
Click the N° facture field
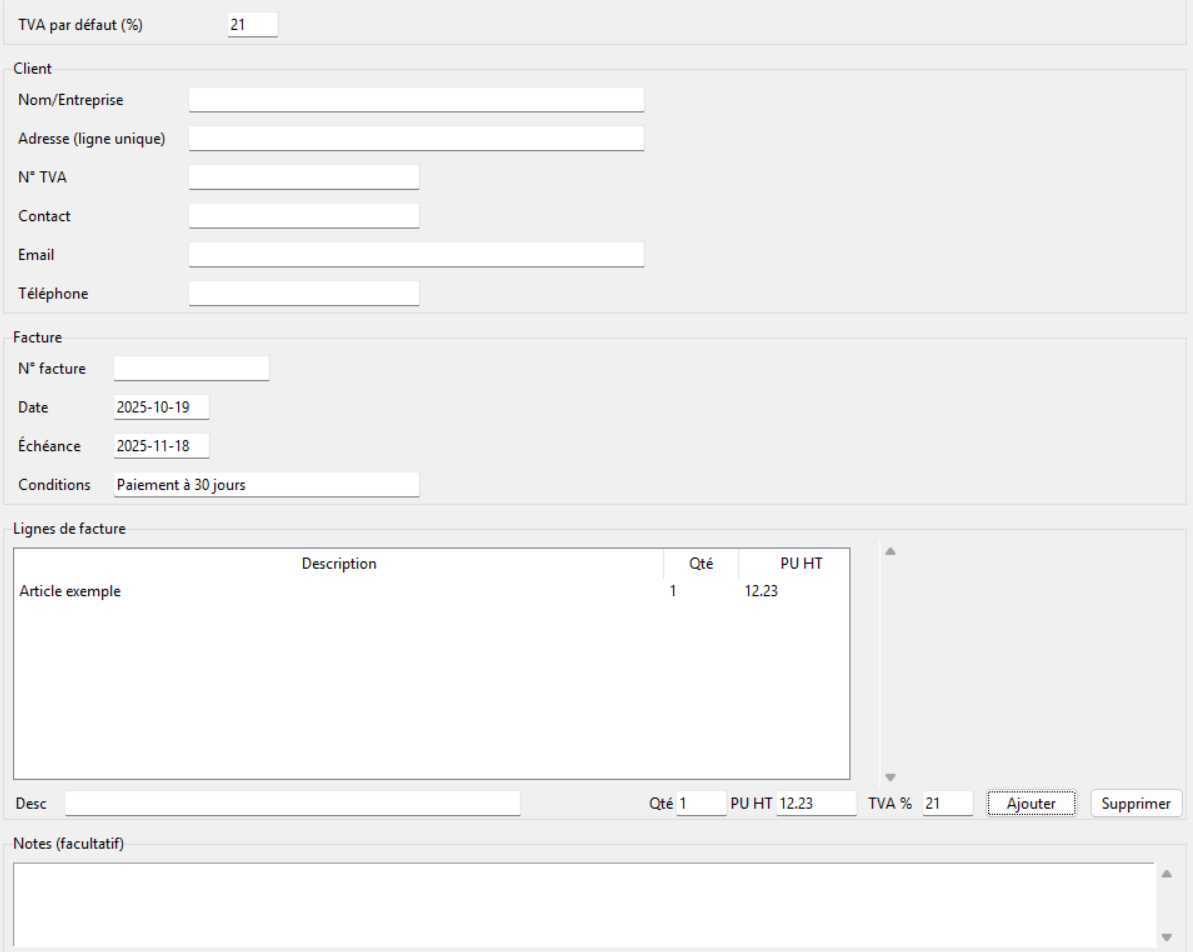tap(192, 368)
